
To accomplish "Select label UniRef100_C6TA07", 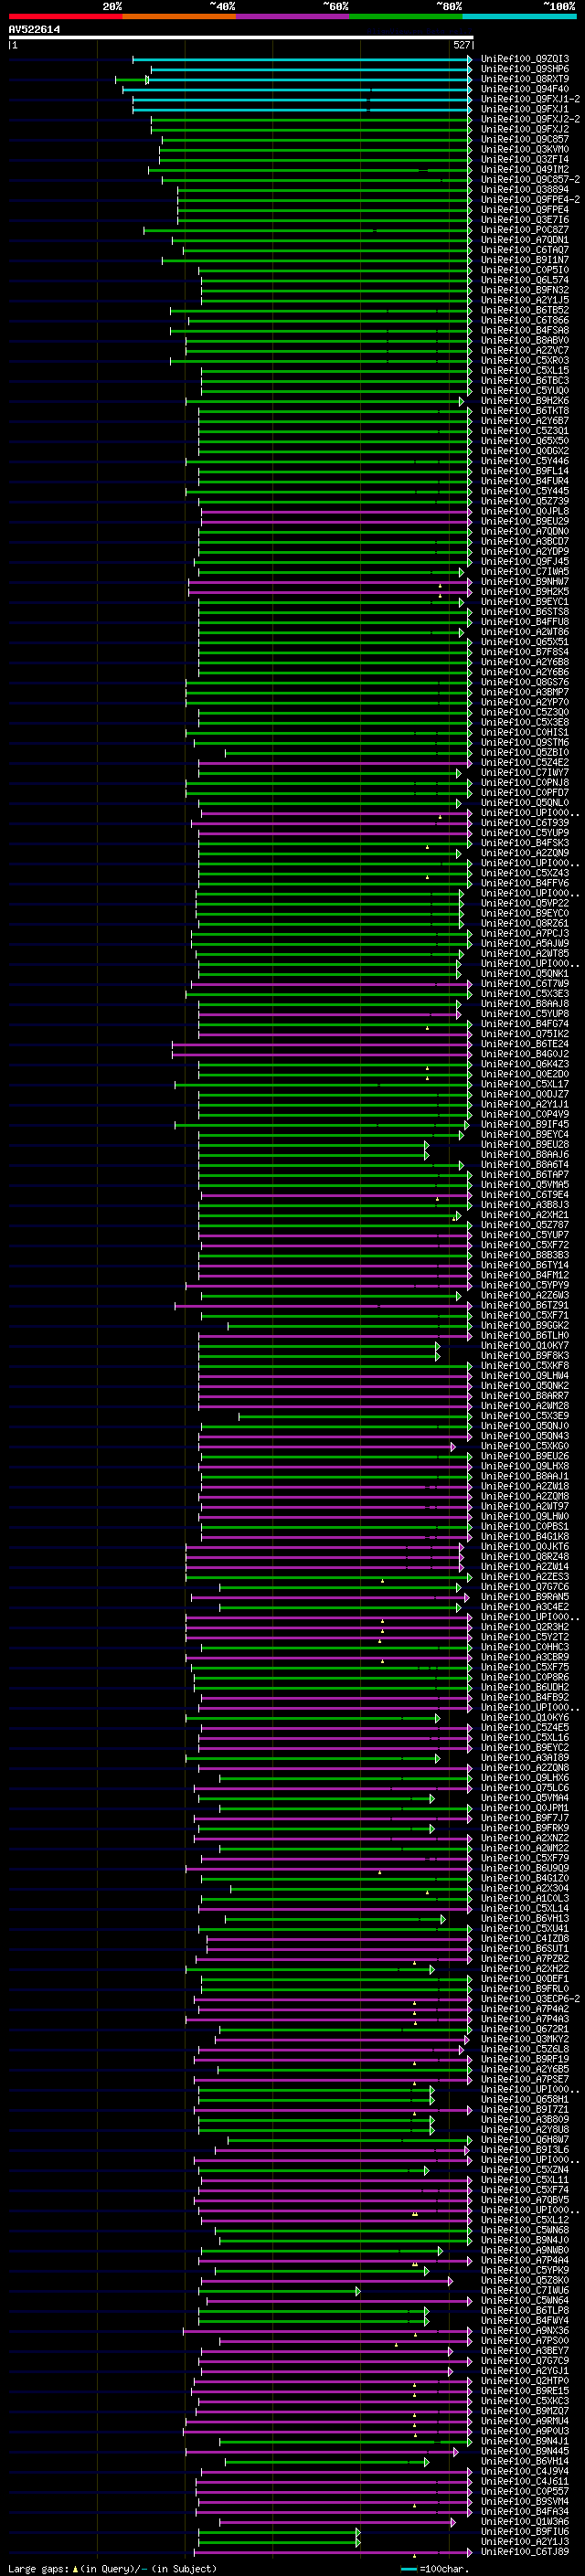I will coord(525,250).
